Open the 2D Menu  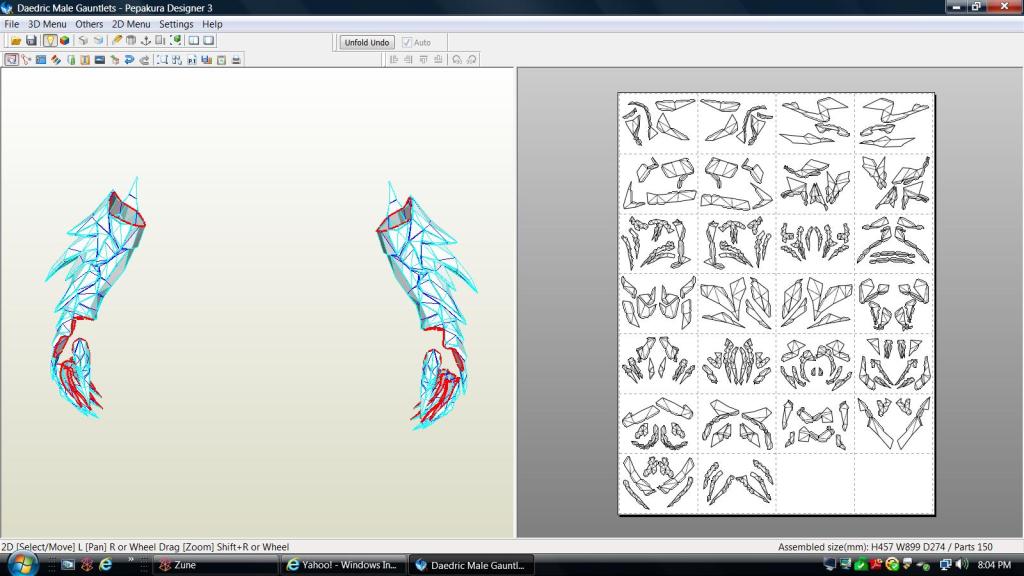pyautogui.click(x=131, y=24)
